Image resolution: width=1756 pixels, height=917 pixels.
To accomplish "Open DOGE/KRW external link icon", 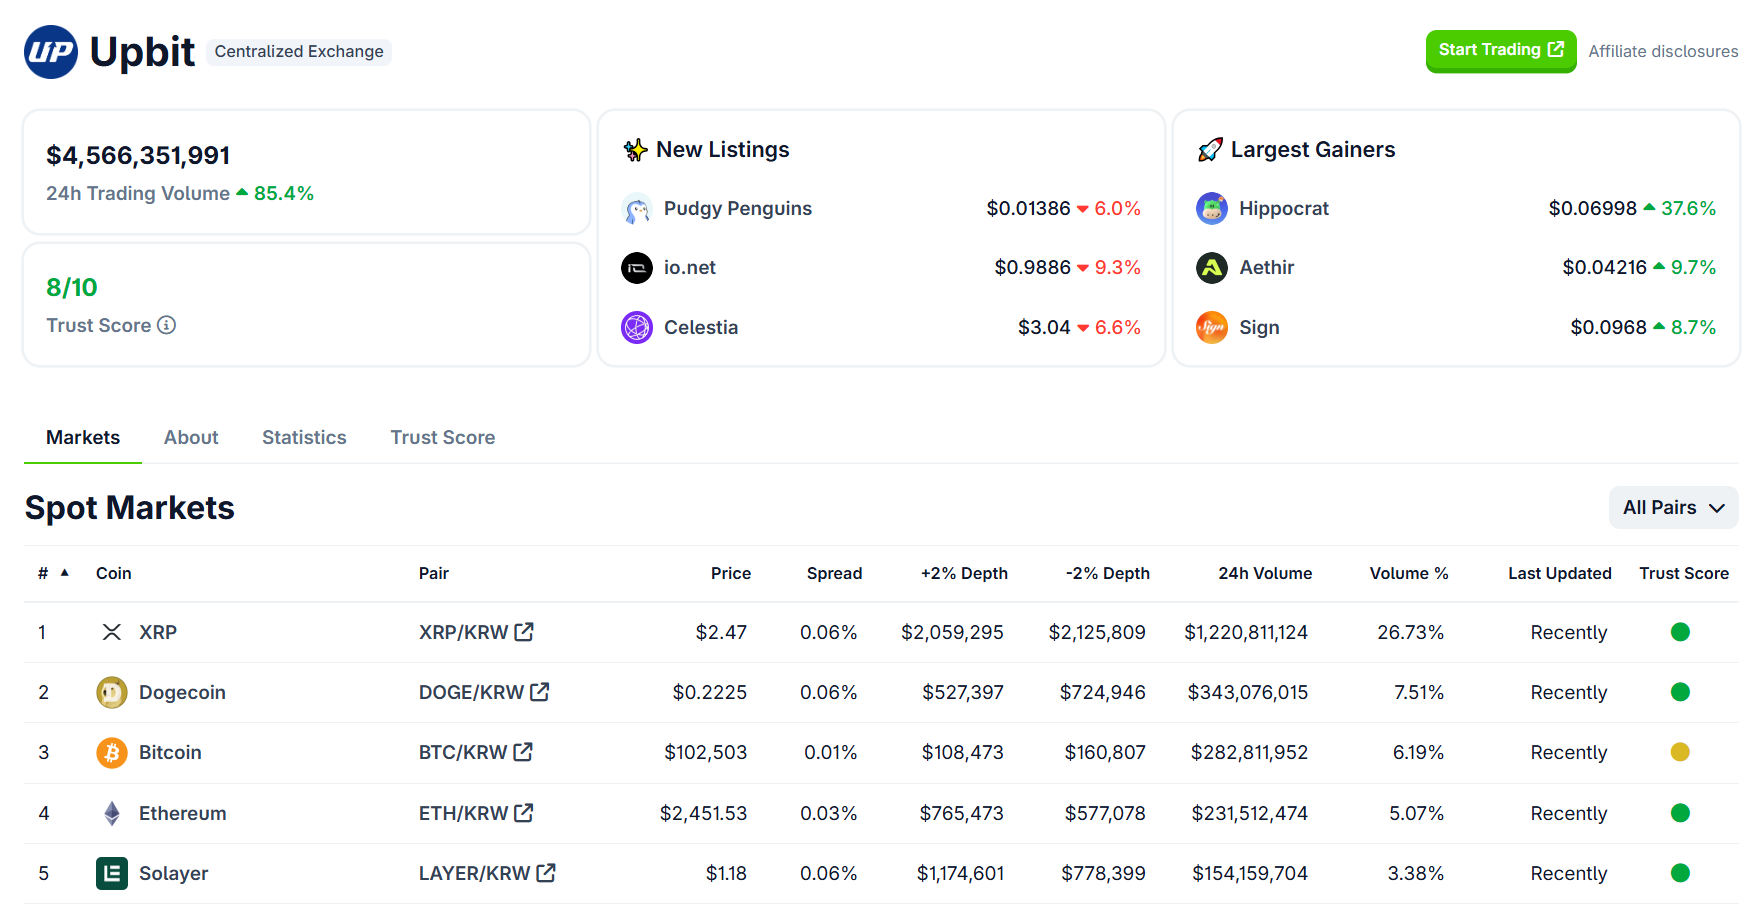I will pyautogui.click(x=540, y=692).
